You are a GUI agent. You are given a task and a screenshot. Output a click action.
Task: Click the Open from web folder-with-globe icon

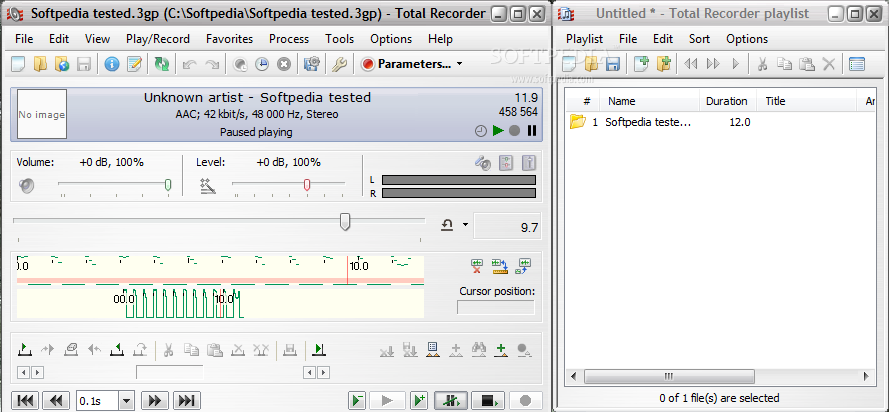[62, 64]
